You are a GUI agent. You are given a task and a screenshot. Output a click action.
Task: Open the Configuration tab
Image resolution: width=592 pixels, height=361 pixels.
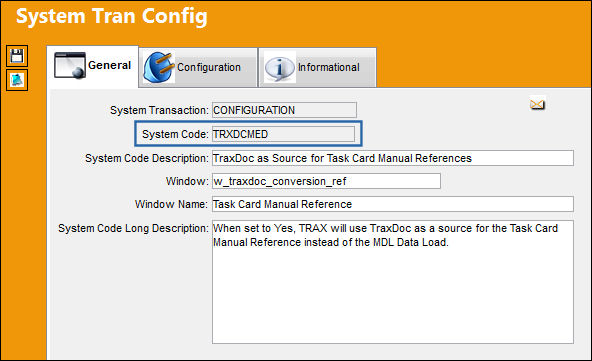pos(198,68)
